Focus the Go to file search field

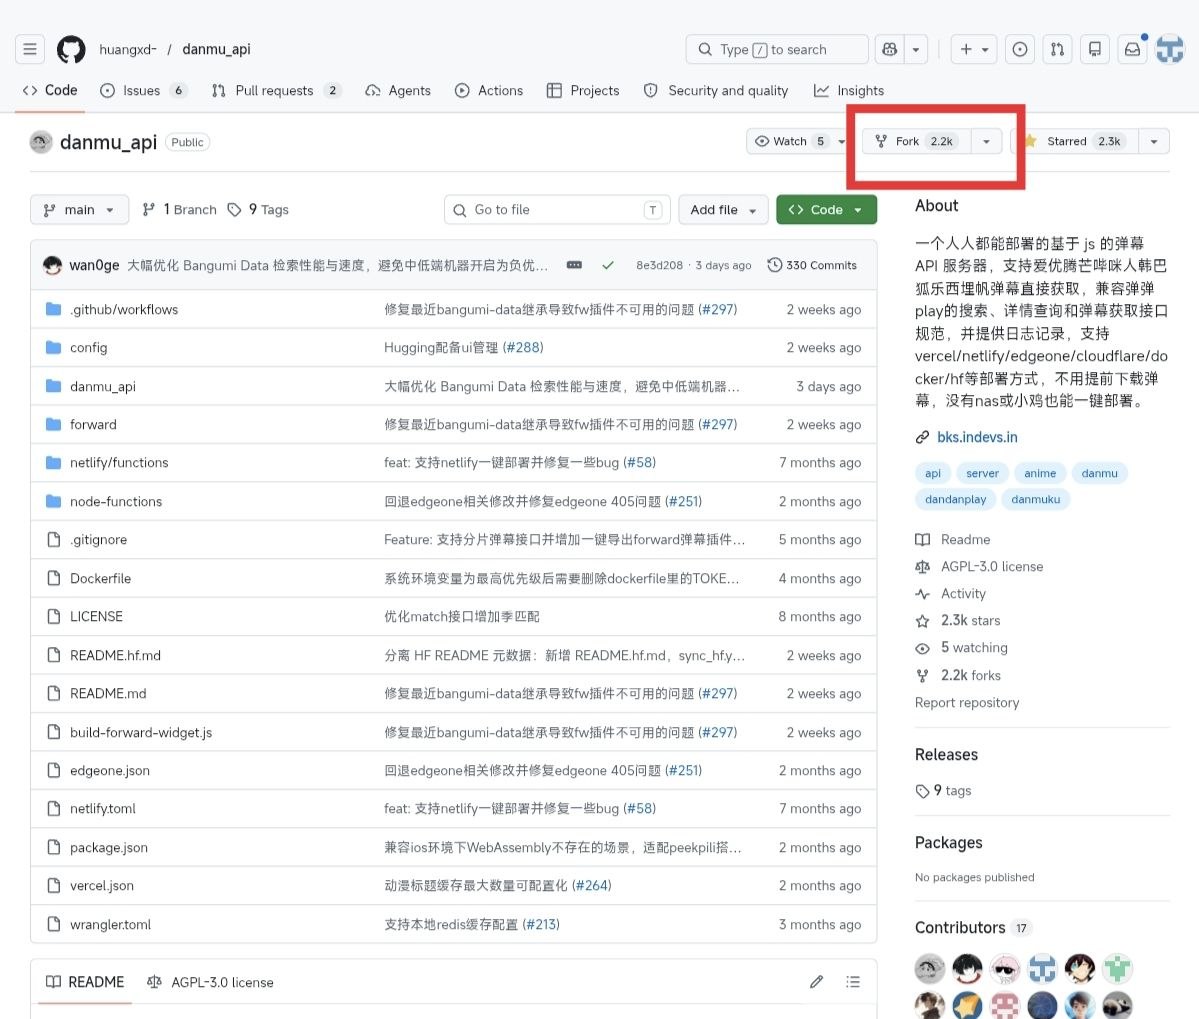coord(557,209)
